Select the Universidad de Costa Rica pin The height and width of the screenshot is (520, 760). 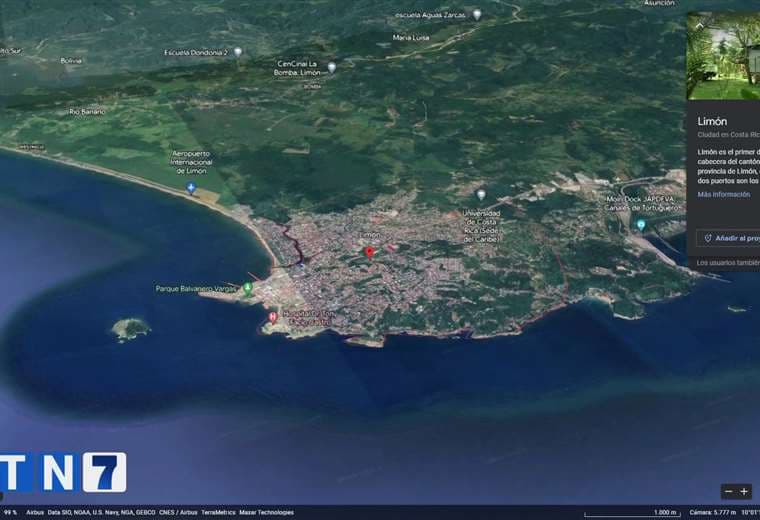pos(481,194)
